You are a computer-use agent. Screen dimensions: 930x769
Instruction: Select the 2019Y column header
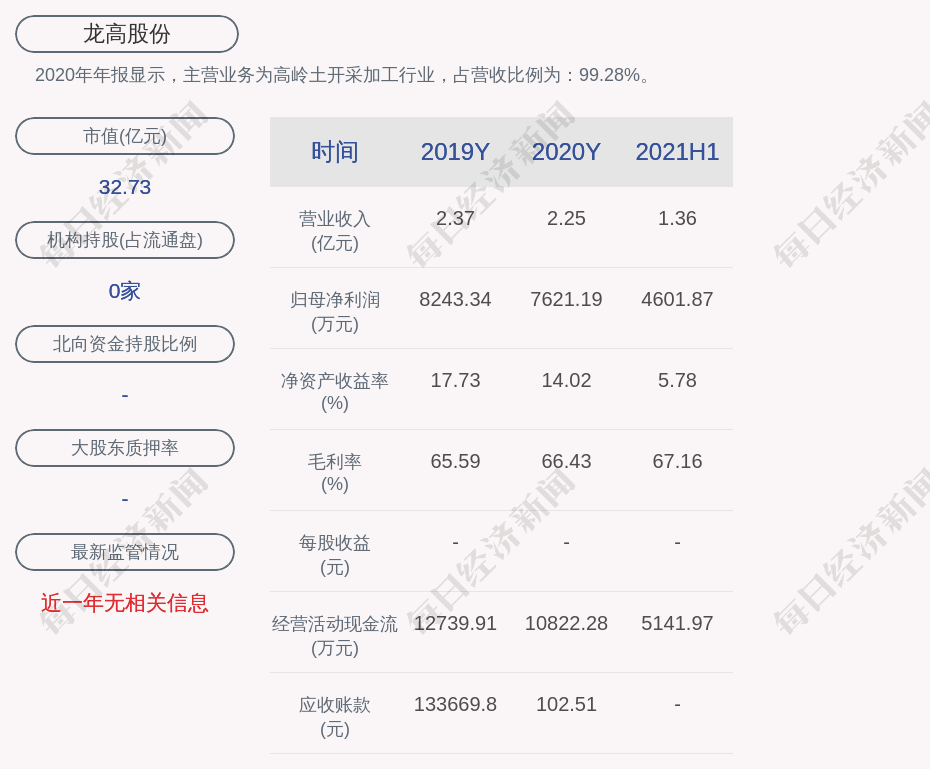click(x=455, y=152)
